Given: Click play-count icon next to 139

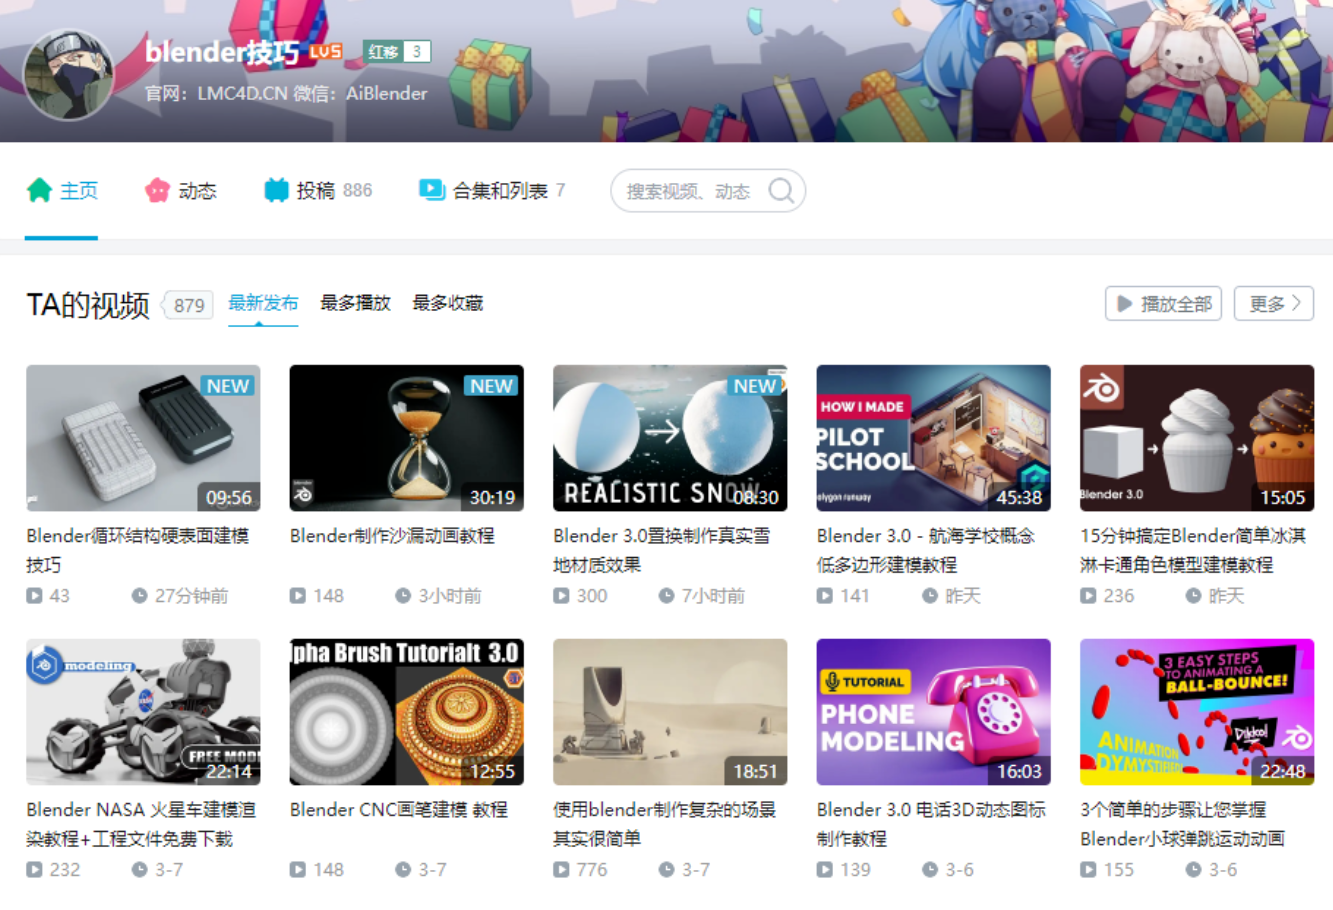Looking at the screenshot, I should tap(825, 870).
